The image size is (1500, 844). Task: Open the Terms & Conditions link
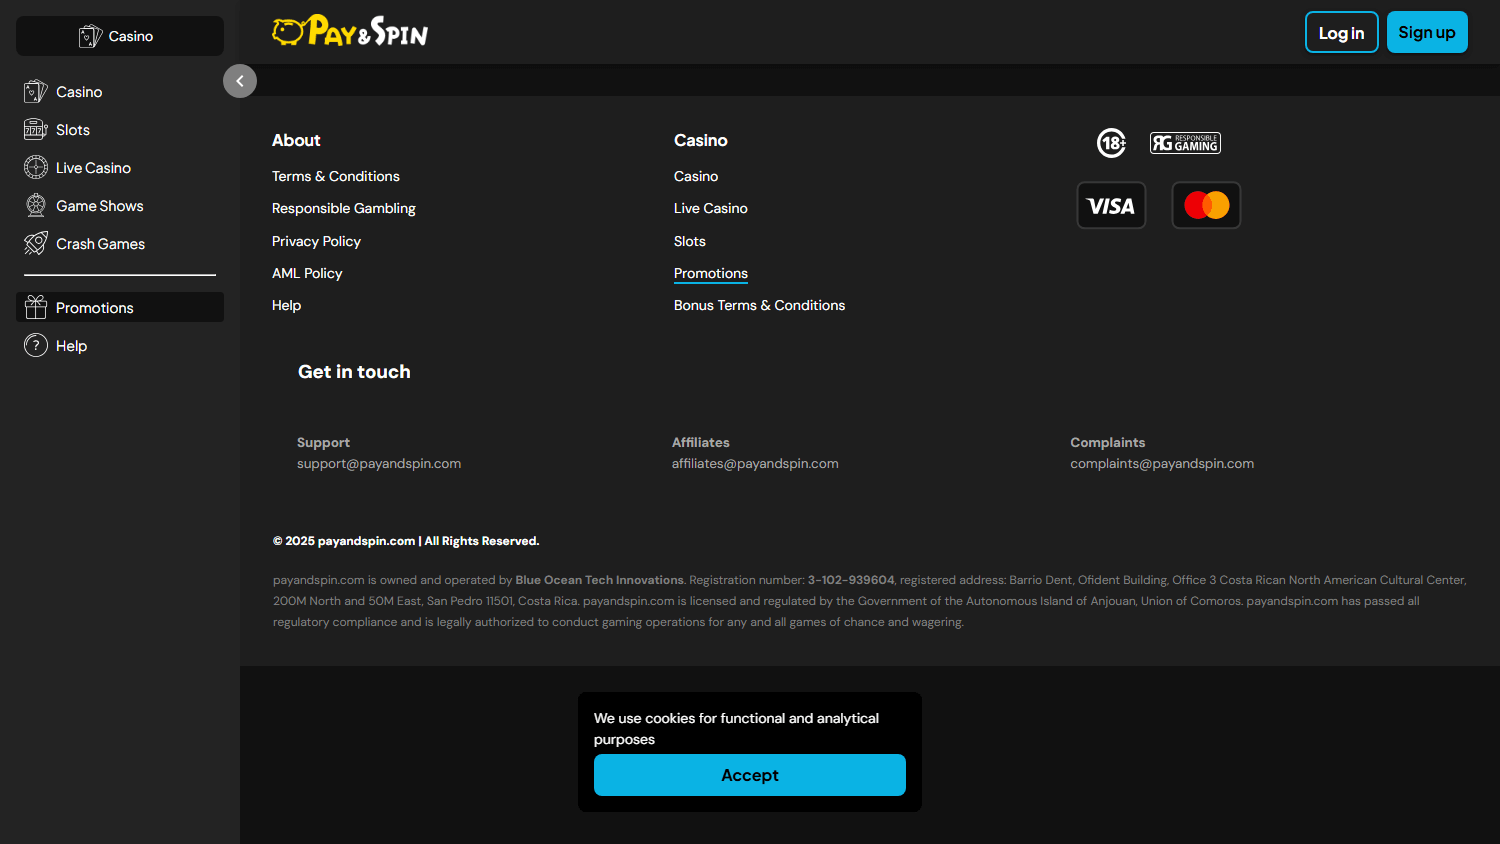(336, 176)
